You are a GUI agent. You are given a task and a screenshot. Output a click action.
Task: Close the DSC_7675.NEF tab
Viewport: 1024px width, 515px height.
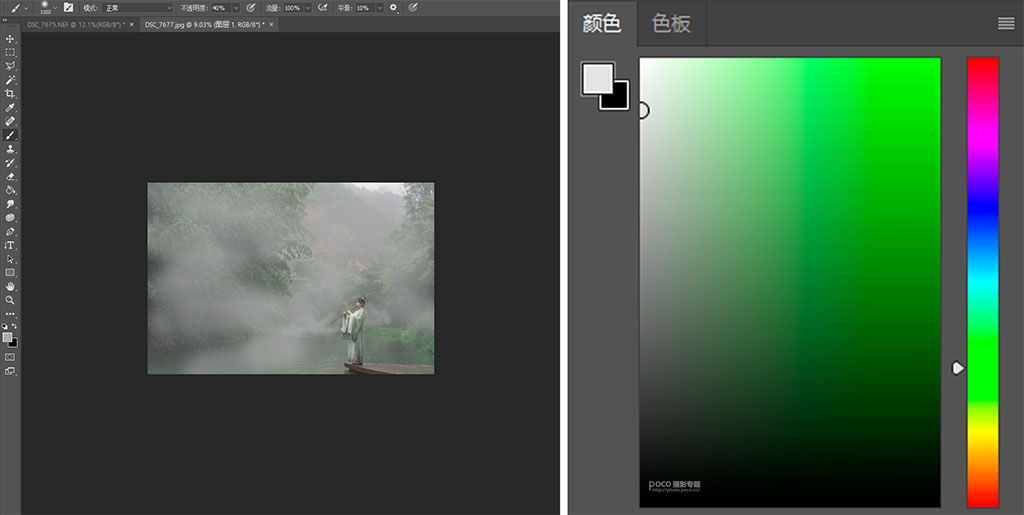point(132,24)
